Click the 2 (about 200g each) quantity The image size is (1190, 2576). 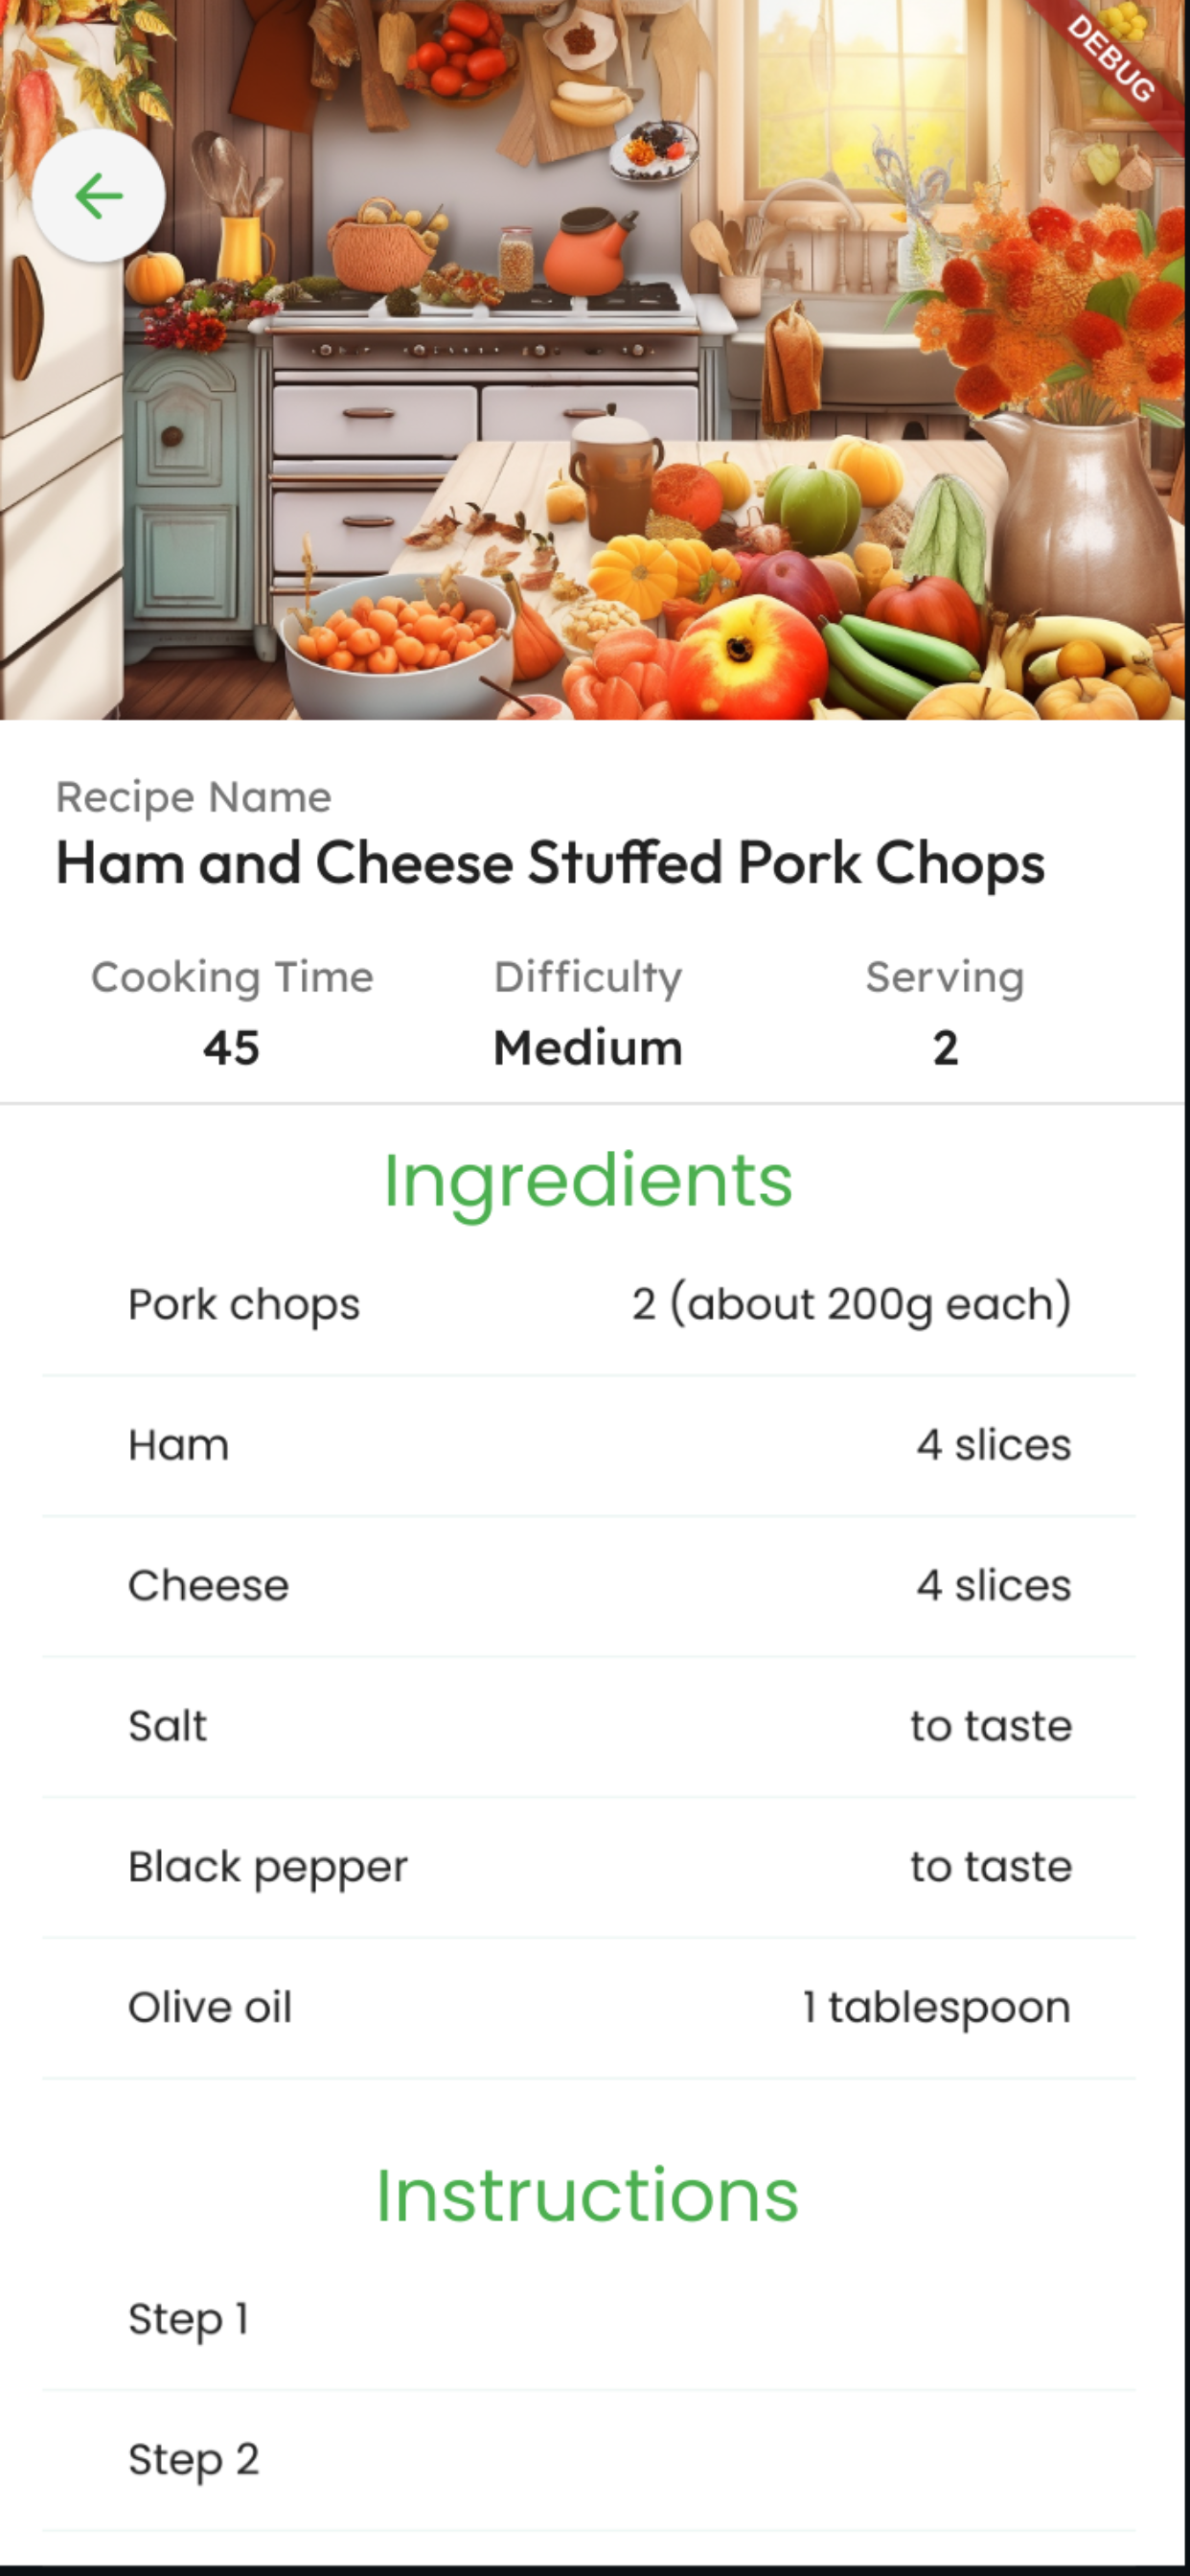(x=852, y=1304)
